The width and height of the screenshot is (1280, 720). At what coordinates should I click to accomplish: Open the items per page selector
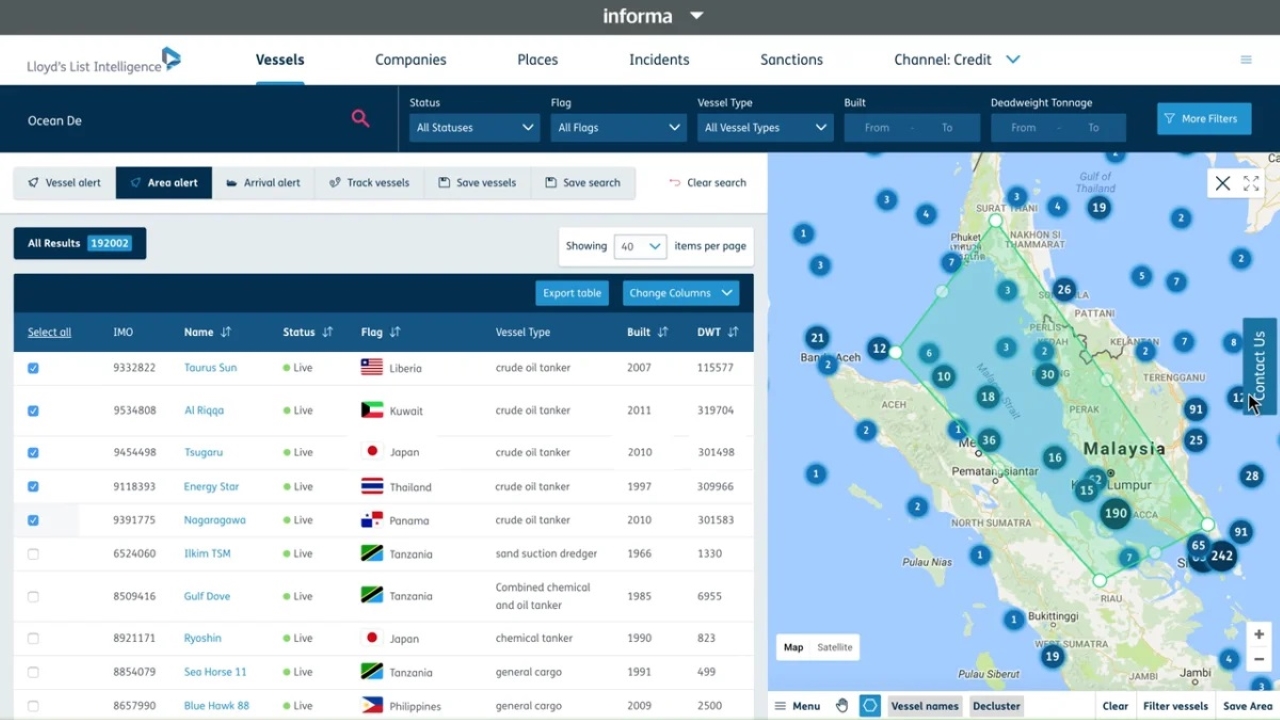click(x=640, y=246)
